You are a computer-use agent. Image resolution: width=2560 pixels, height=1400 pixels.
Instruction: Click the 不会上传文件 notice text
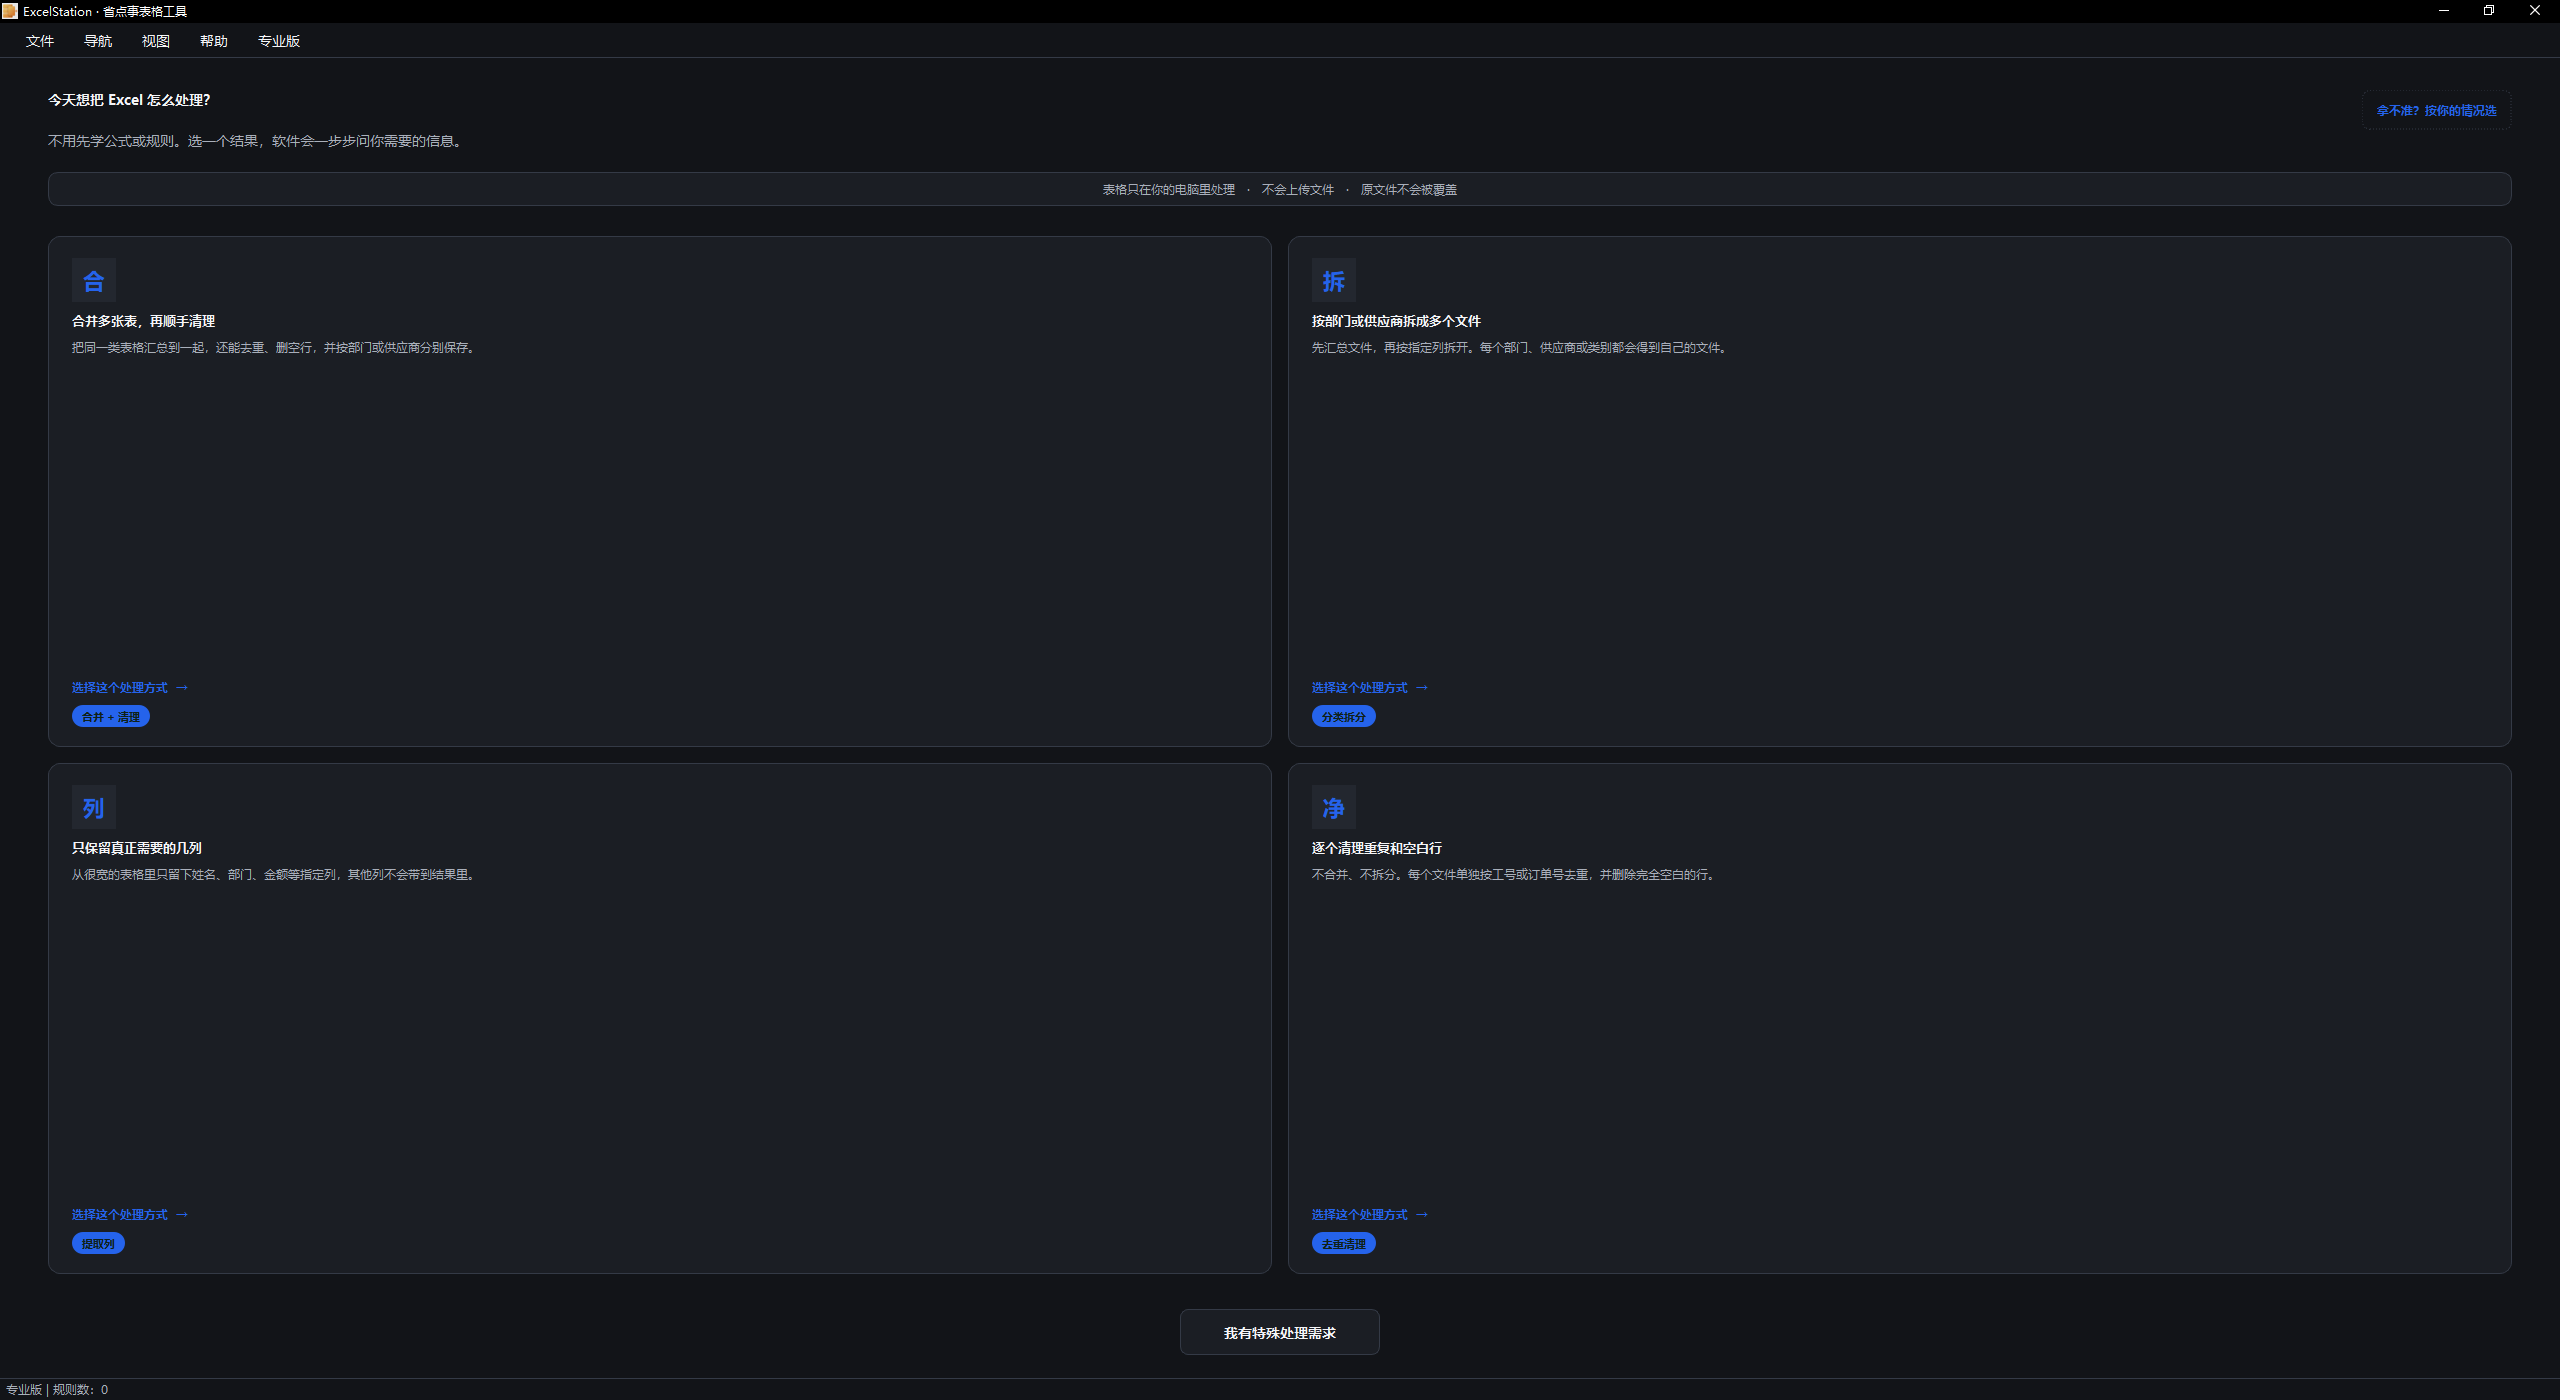[x=1298, y=190]
